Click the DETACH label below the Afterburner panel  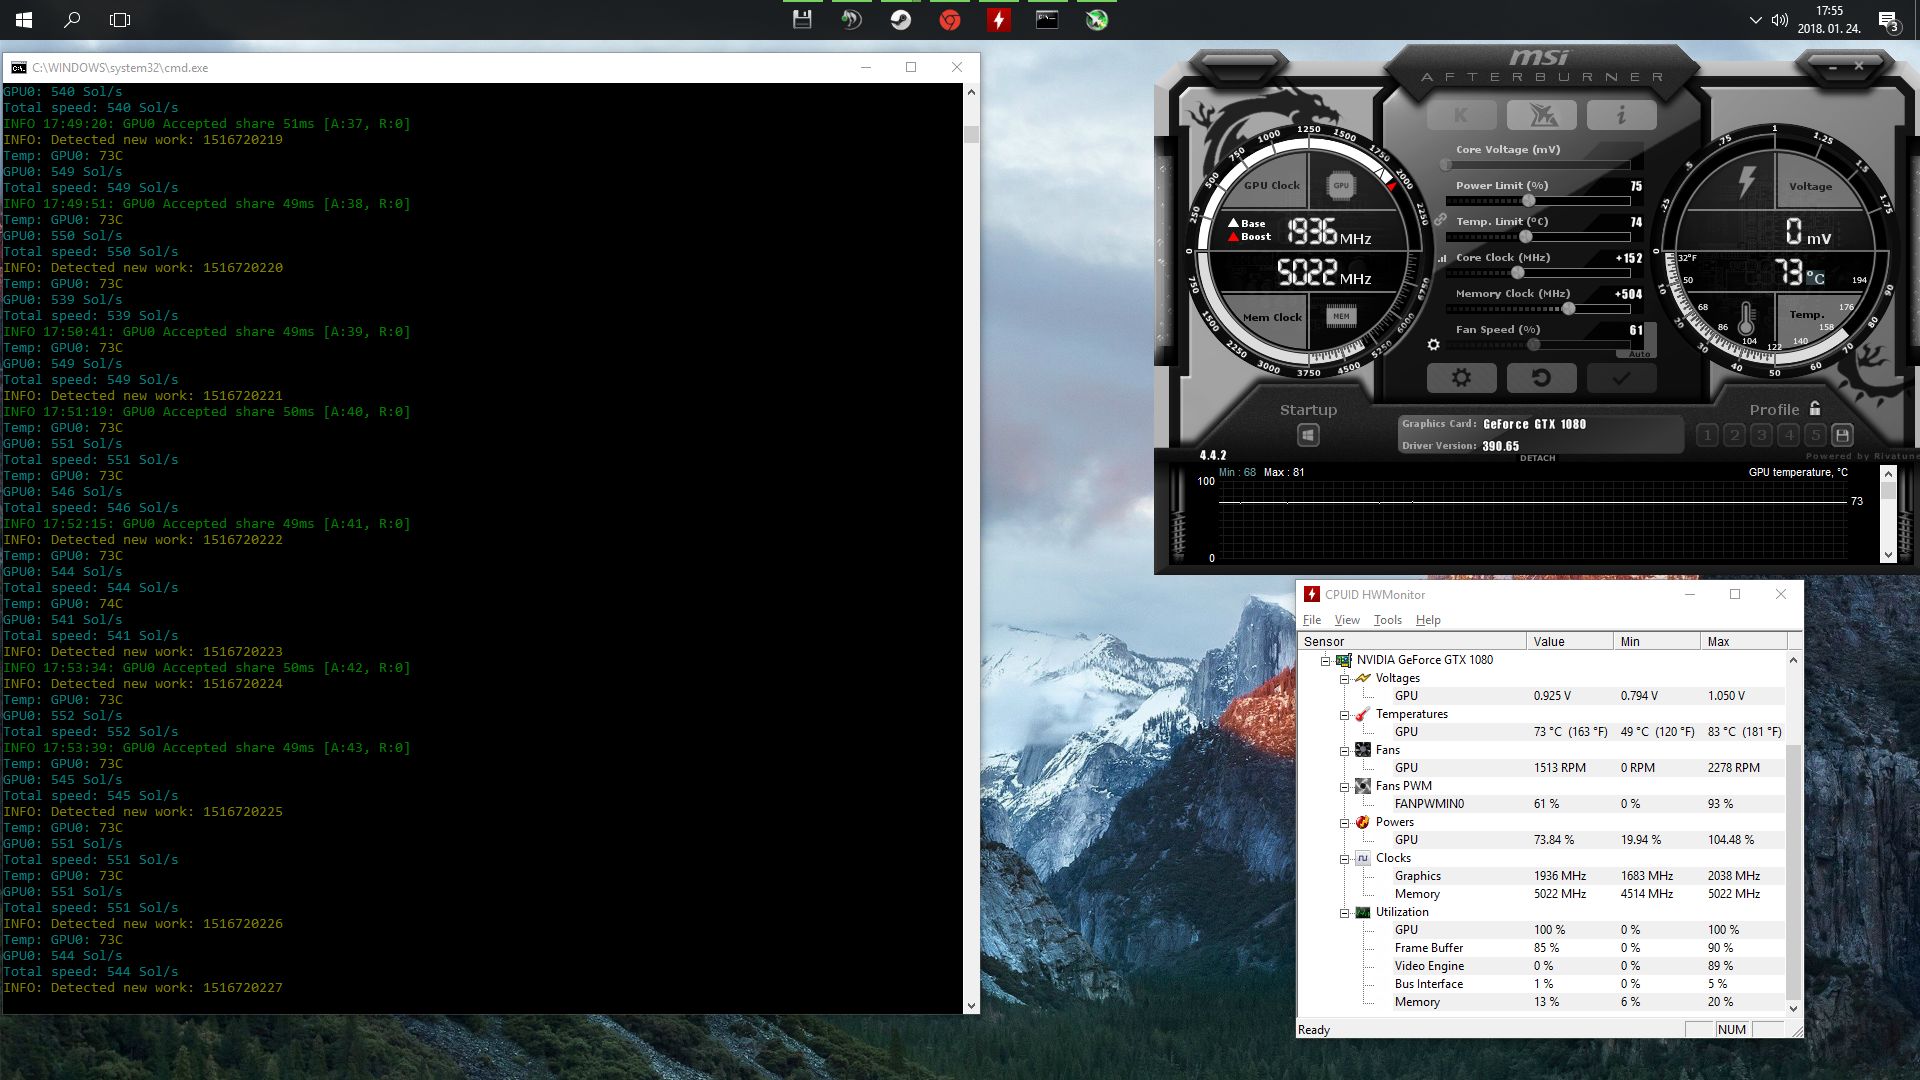1537,459
